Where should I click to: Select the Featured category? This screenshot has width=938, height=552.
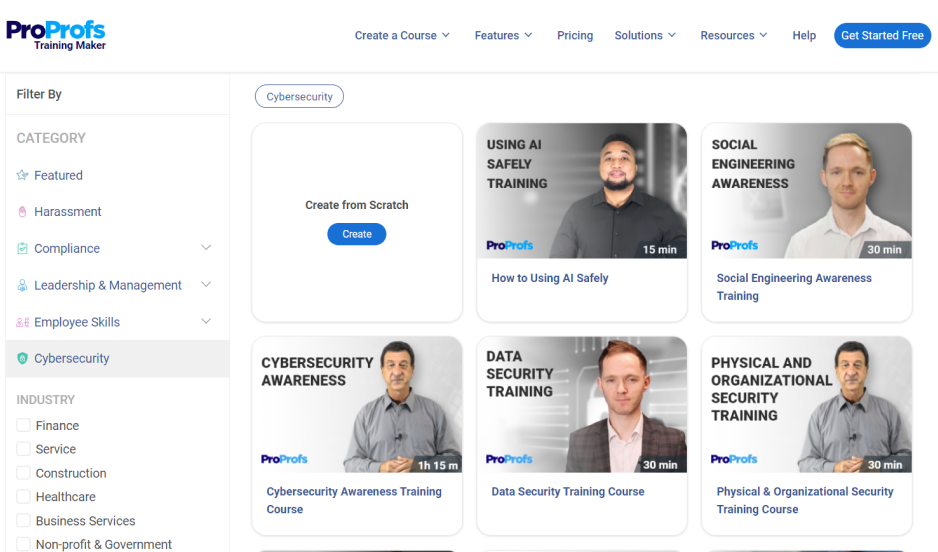58,175
